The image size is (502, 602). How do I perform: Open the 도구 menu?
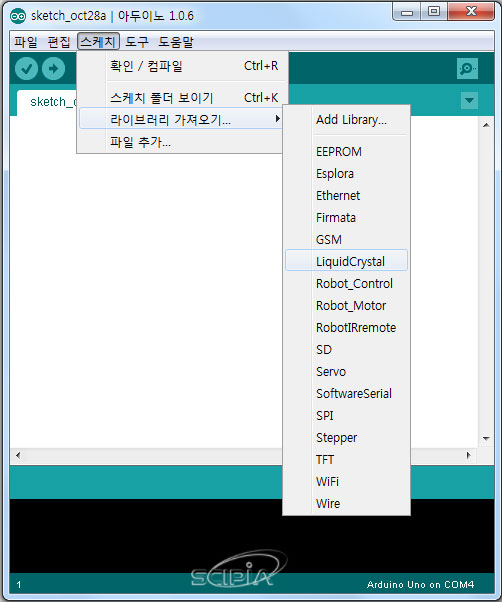(137, 41)
